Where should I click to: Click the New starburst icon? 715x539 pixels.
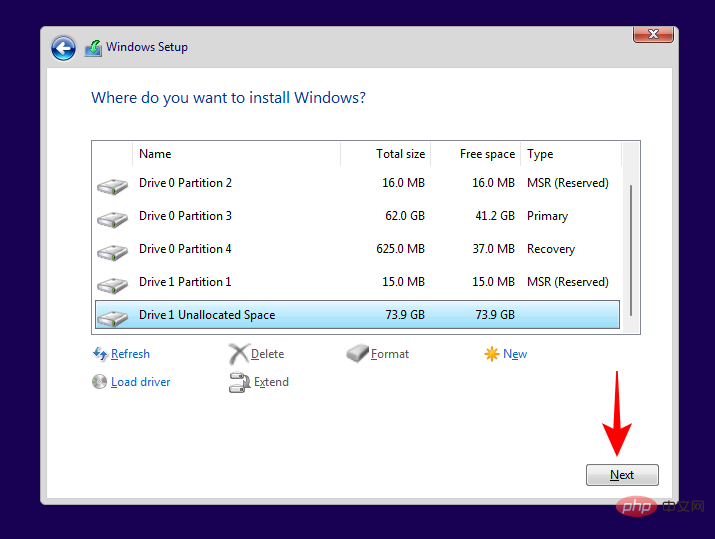coord(492,354)
